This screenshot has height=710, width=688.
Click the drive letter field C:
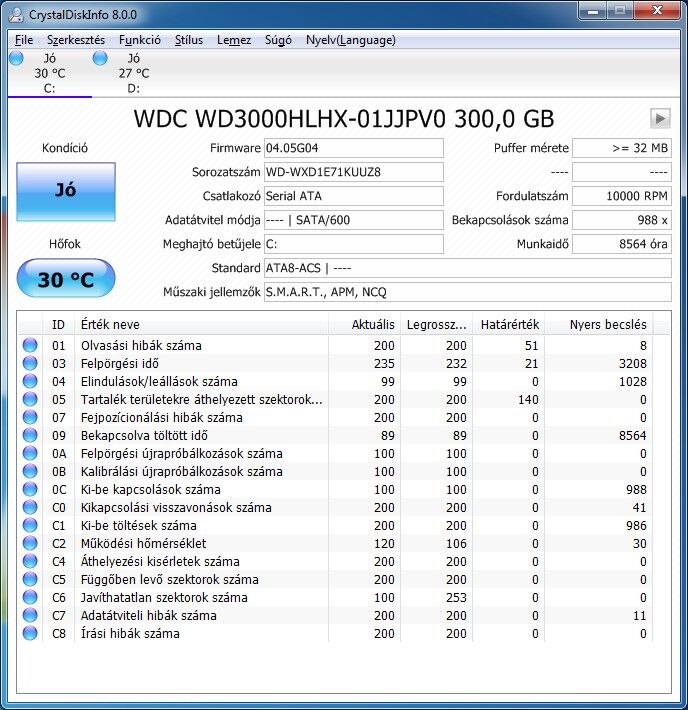(x=354, y=244)
